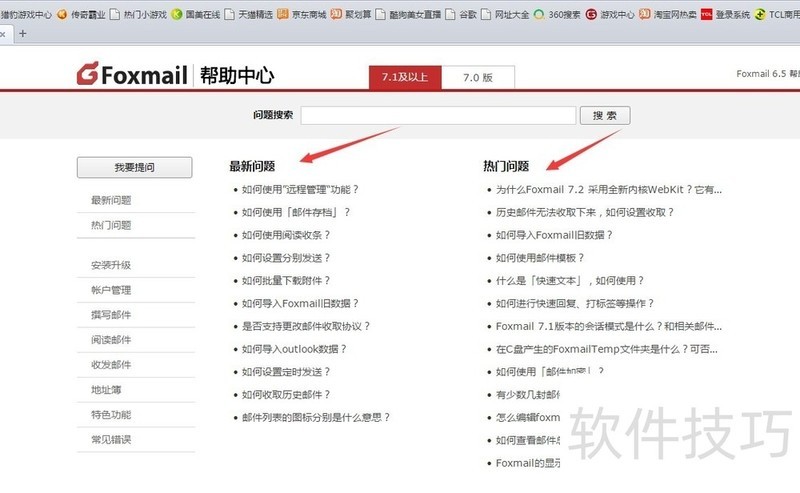Open question 如何设置定时发送？

[x=286, y=372]
